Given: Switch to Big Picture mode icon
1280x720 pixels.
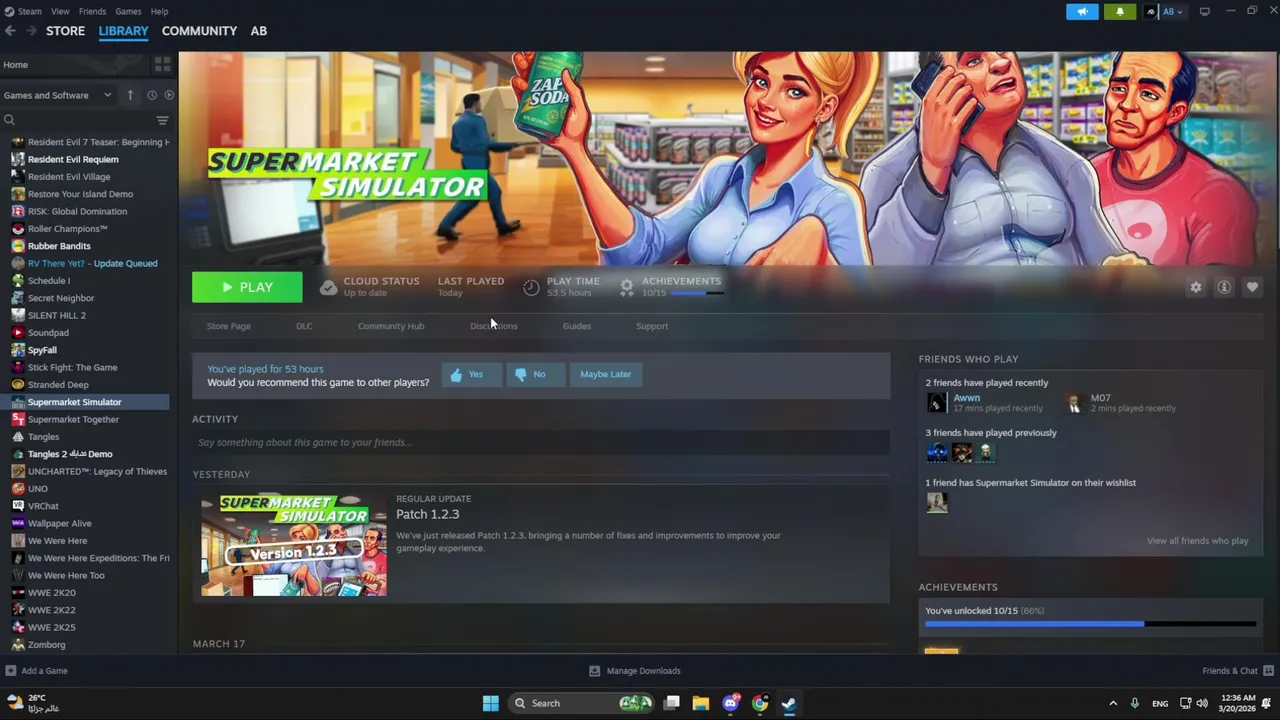Looking at the screenshot, I should (x=1205, y=11).
